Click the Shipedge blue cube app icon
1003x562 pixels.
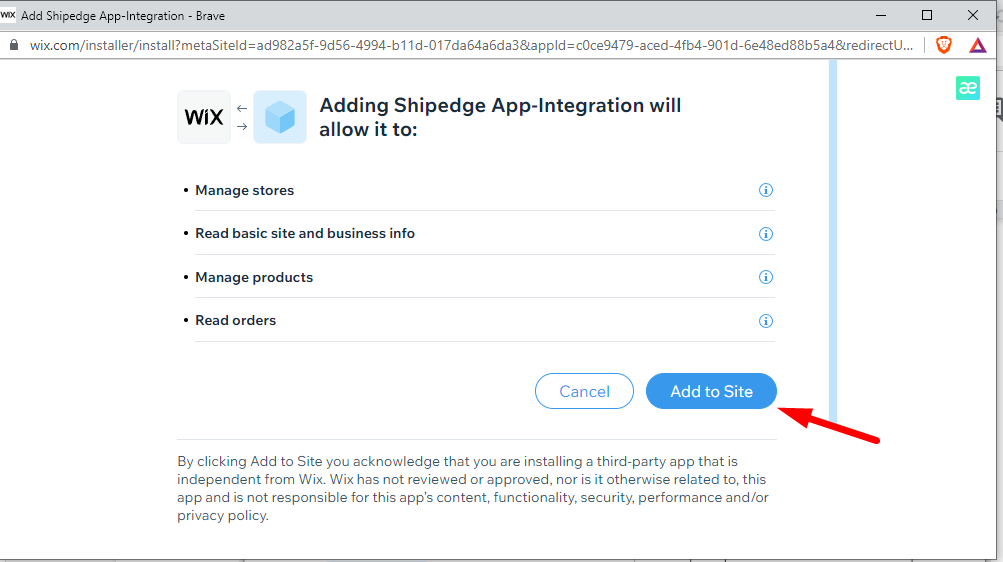(280, 117)
